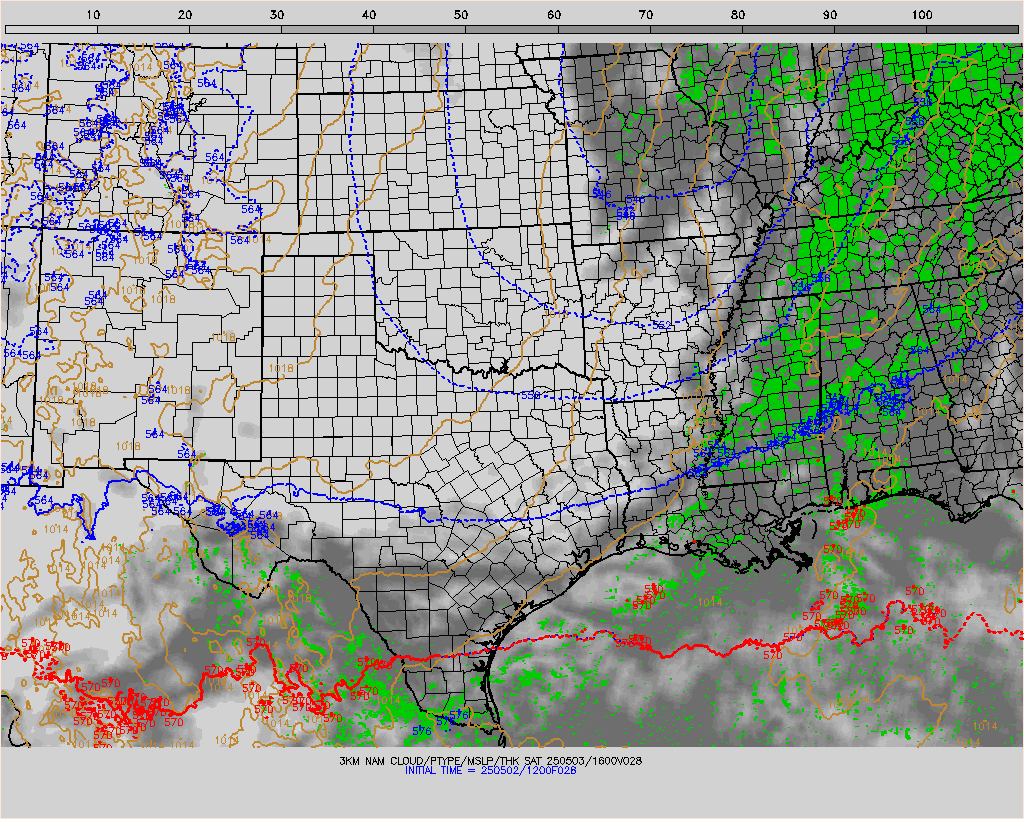The width and height of the screenshot is (1024, 819).
Task: Pick the darkest rightmost gray color bar segment
Action: 972,29
